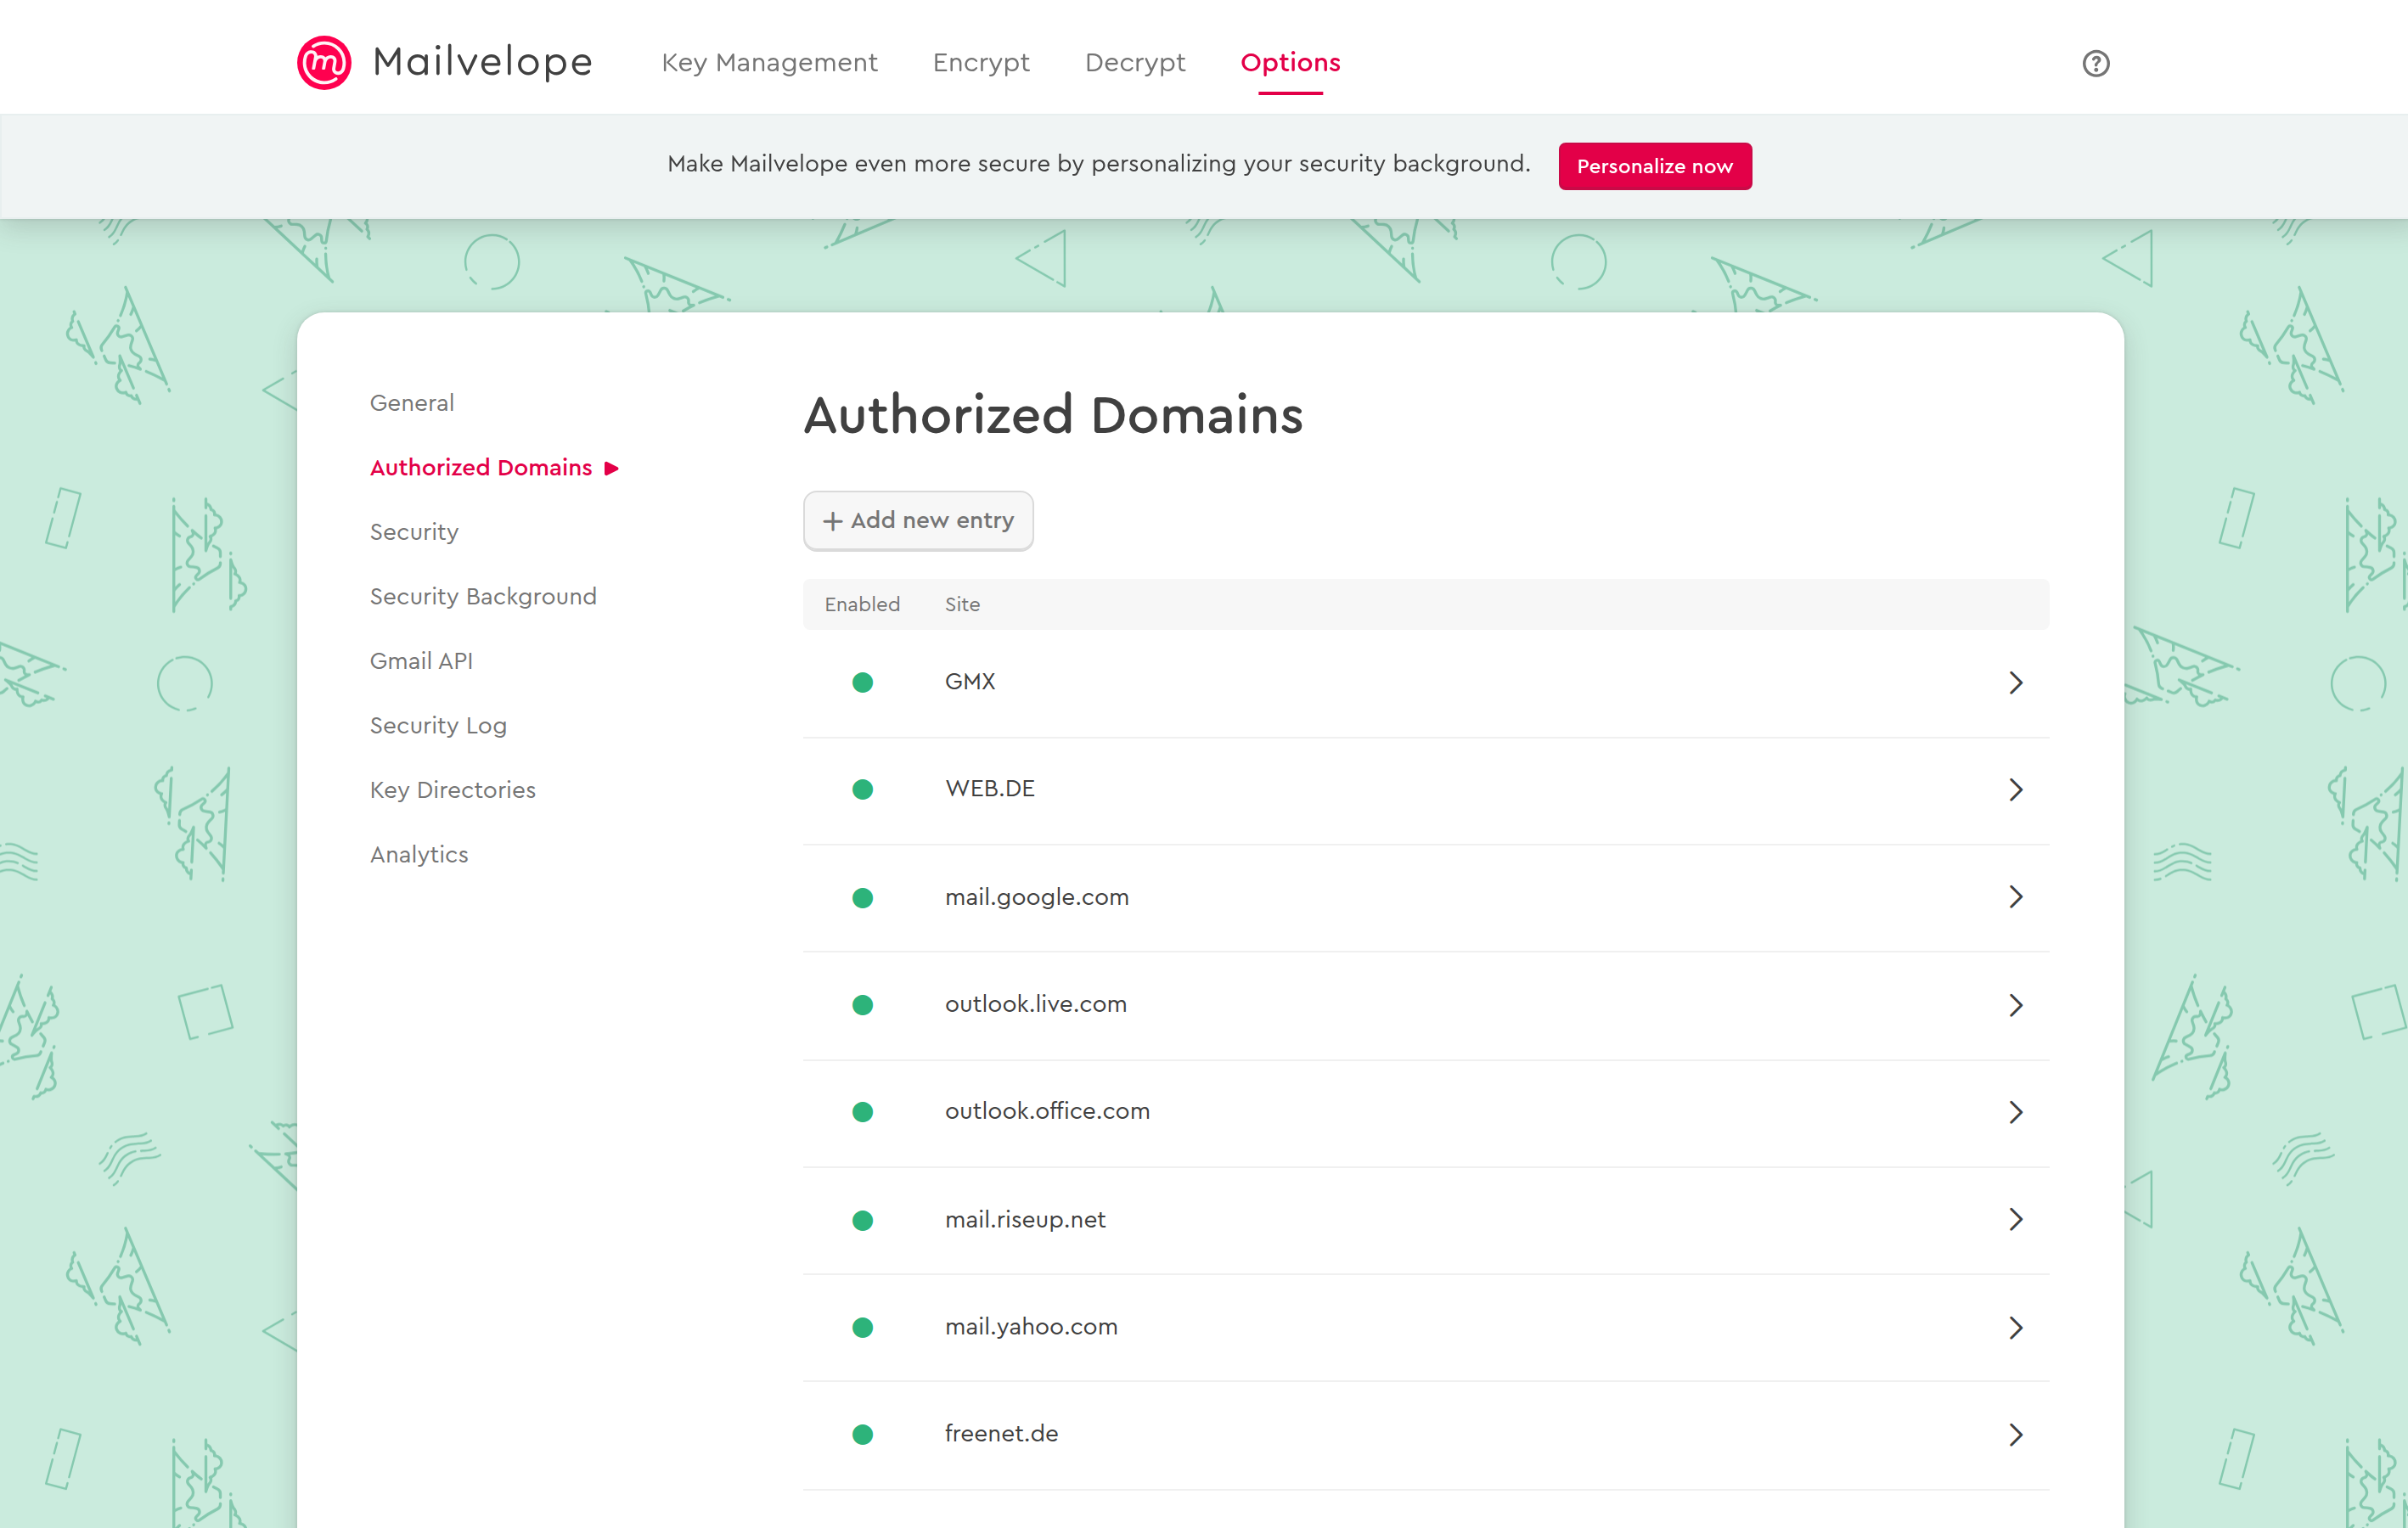Viewport: 2408px width, 1528px height.
Task: Click the green enabled dot for GMX
Action: (862, 683)
